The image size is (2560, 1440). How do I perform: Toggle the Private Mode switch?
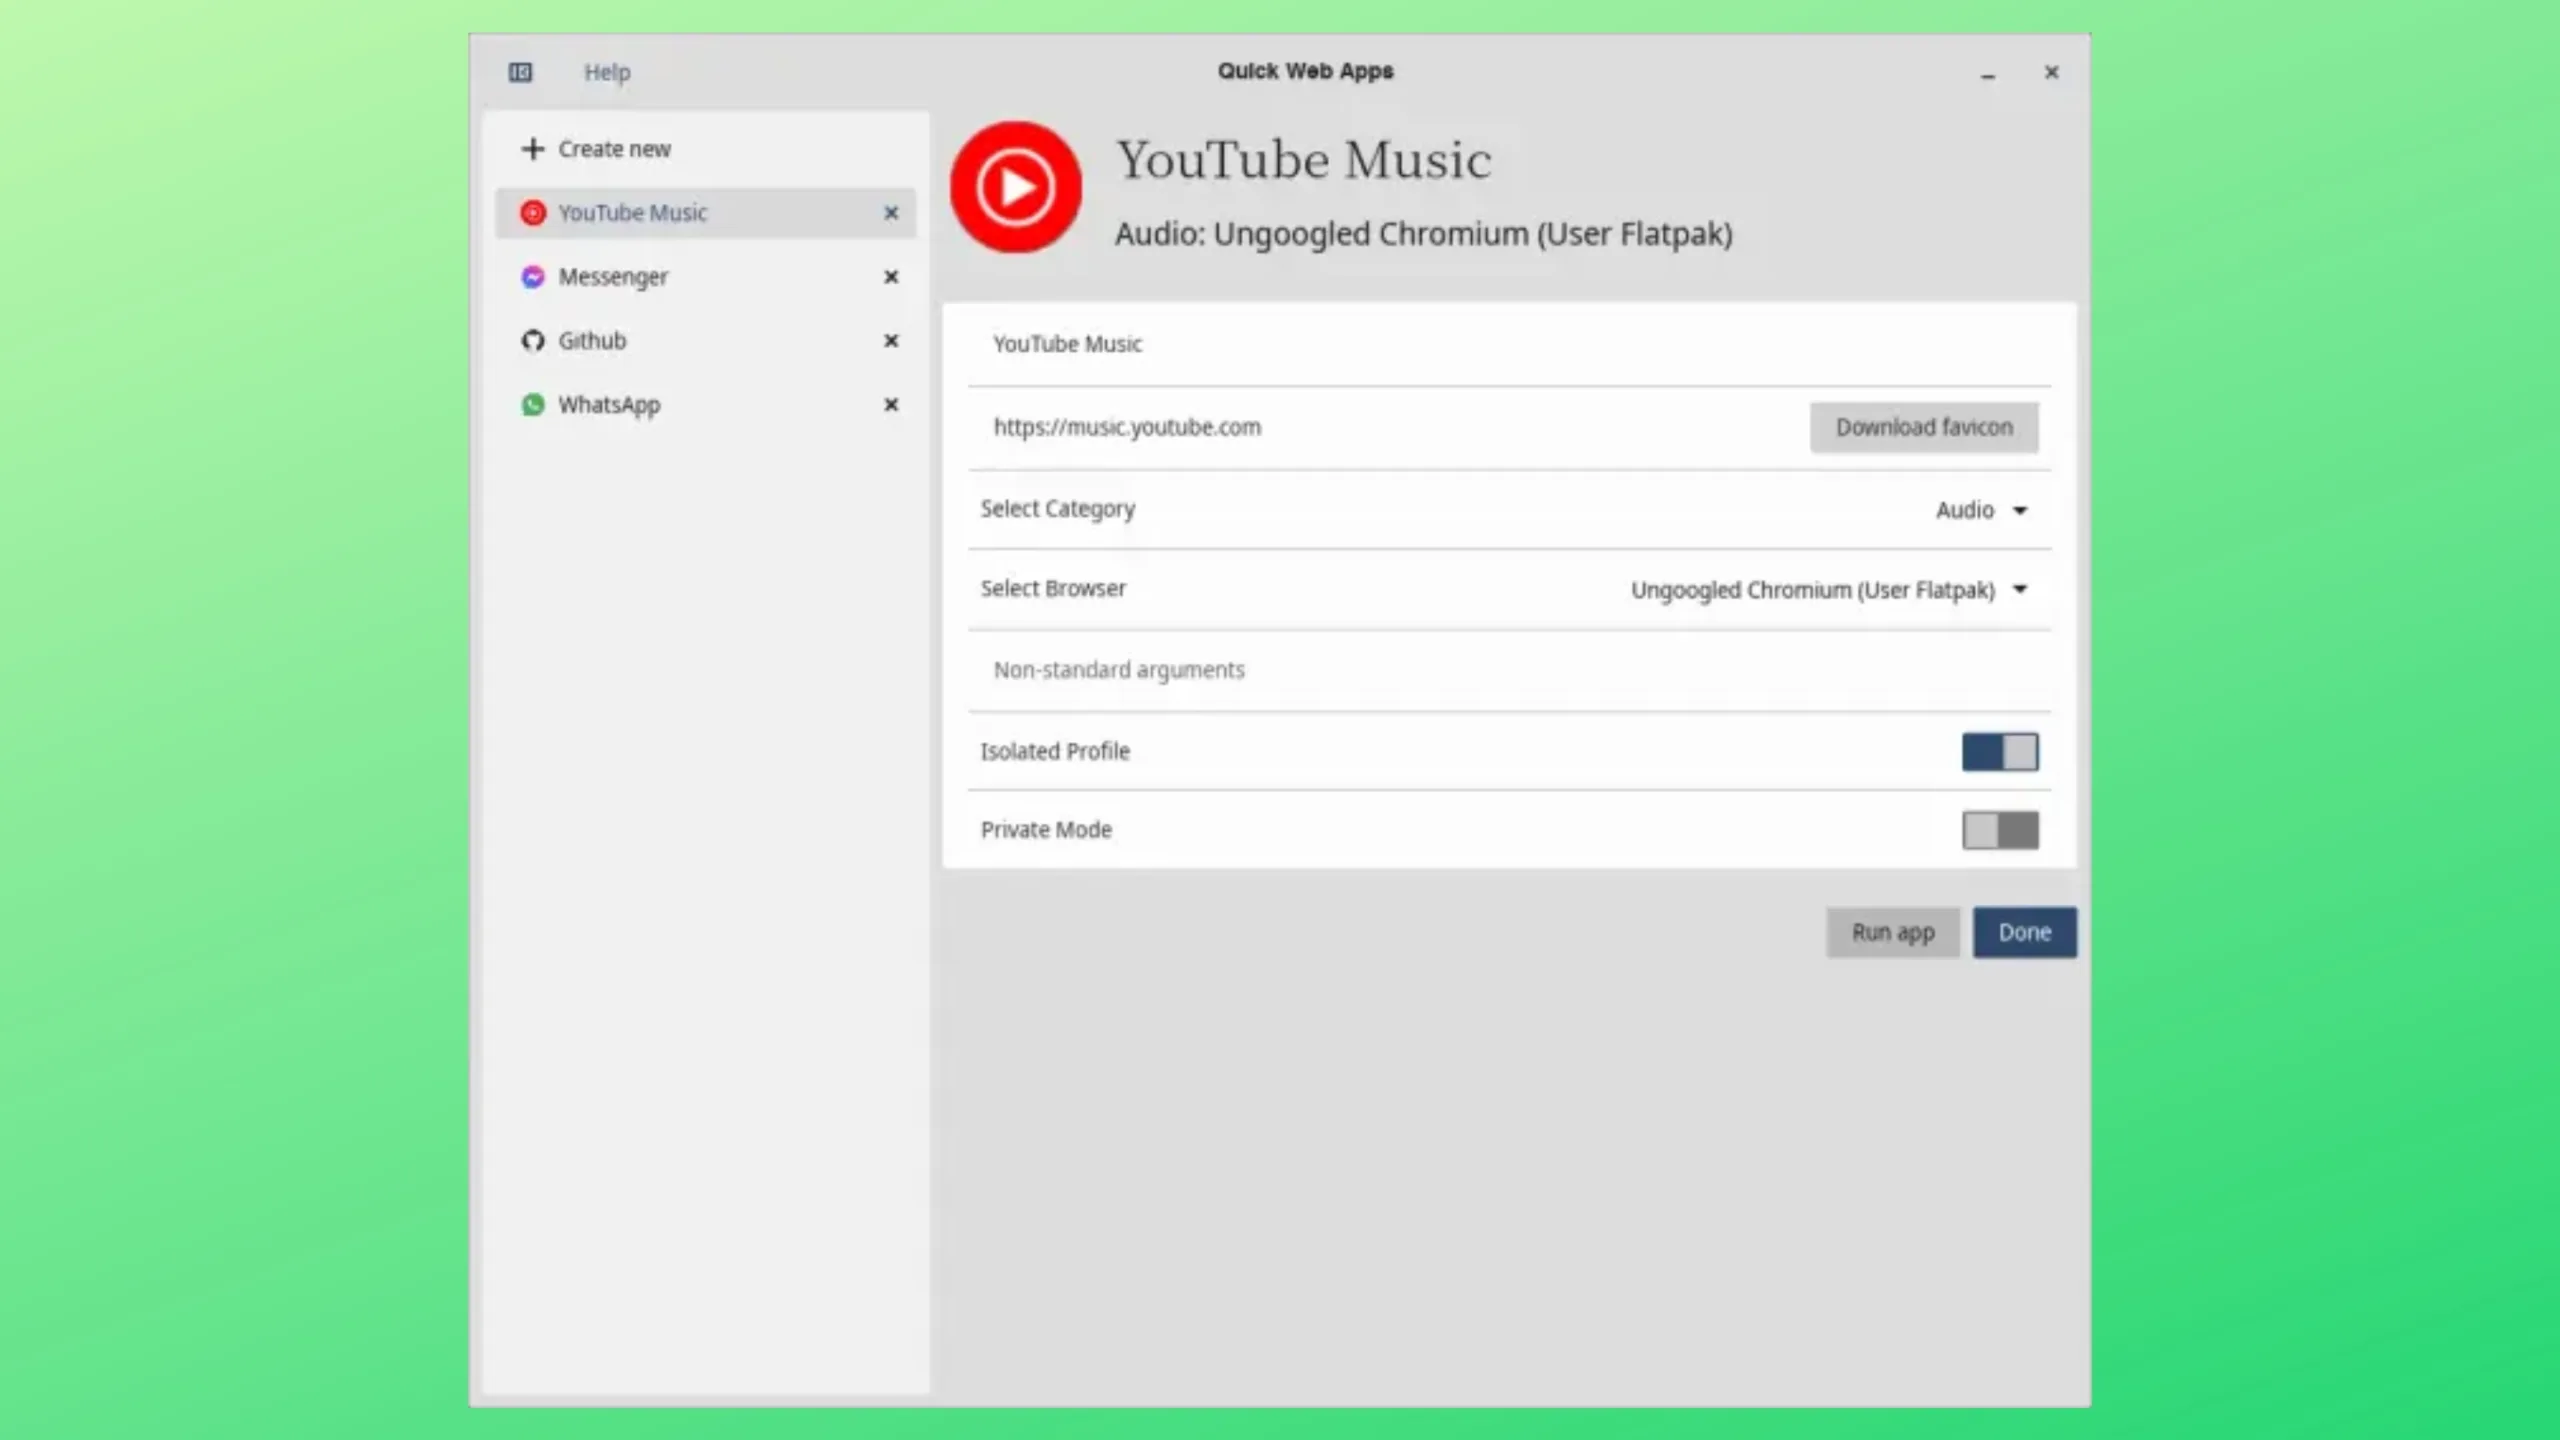tap(2000, 830)
